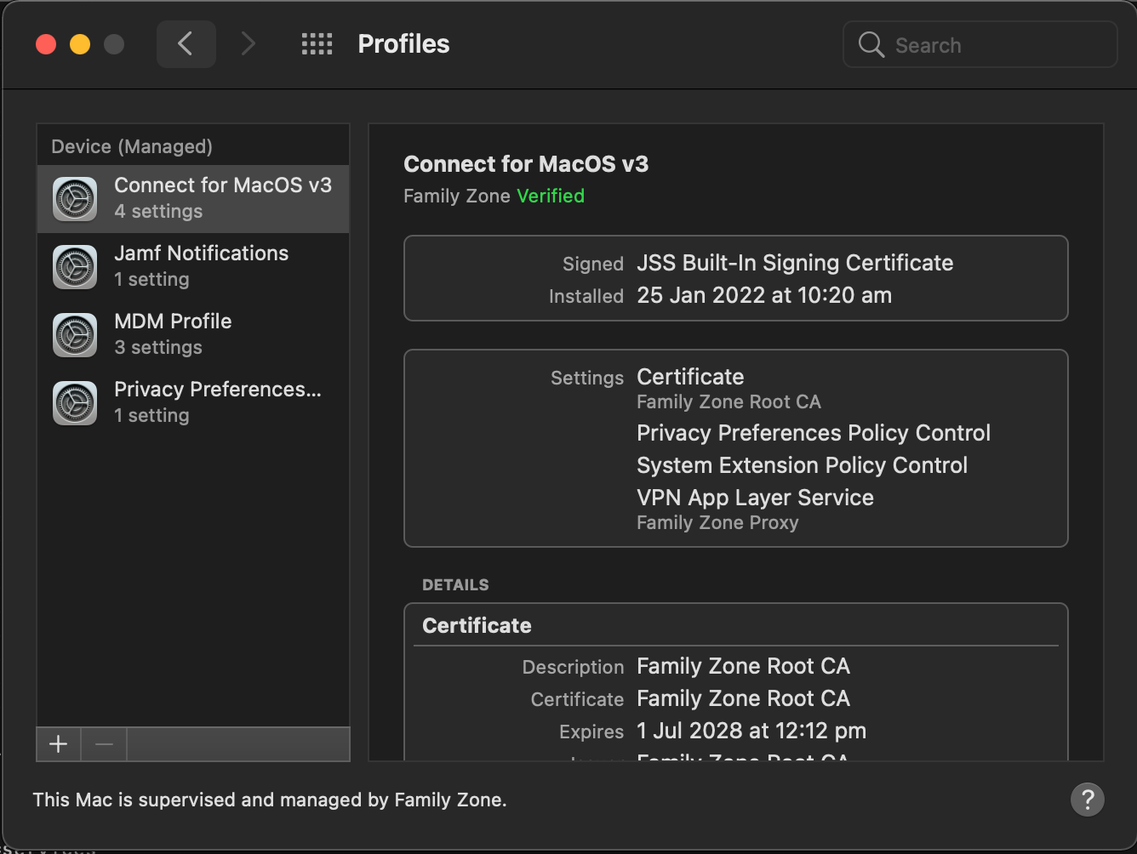The height and width of the screenshot is (854, 1137).
Task: Click 'VPN App Layer Service' setting
Action: (x=755, y=498)
